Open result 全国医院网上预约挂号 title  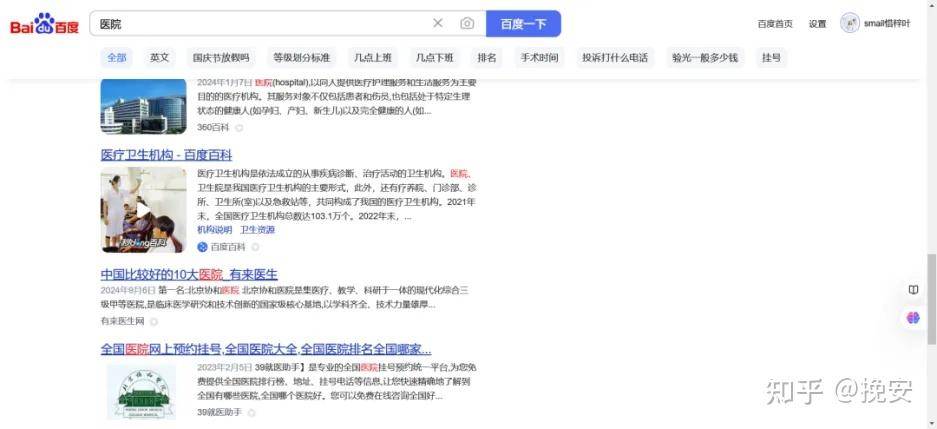click(266, 350)
